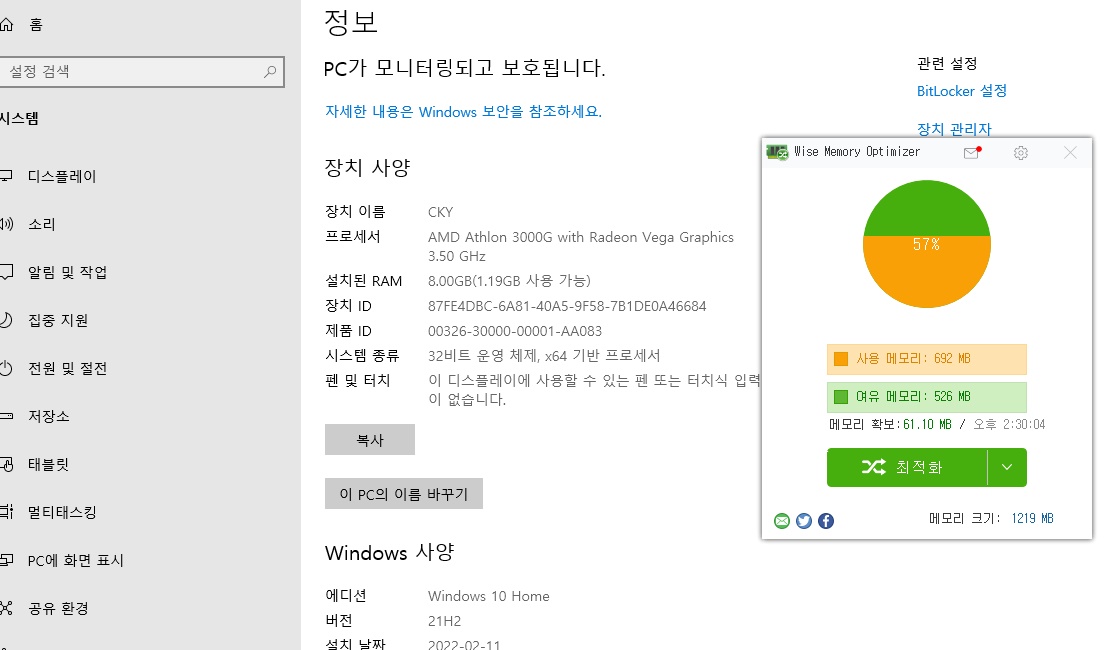Screen dimensions: 1110x650
Task: Click the shared experiences icon beside 공유 환경
Action: 6,608
